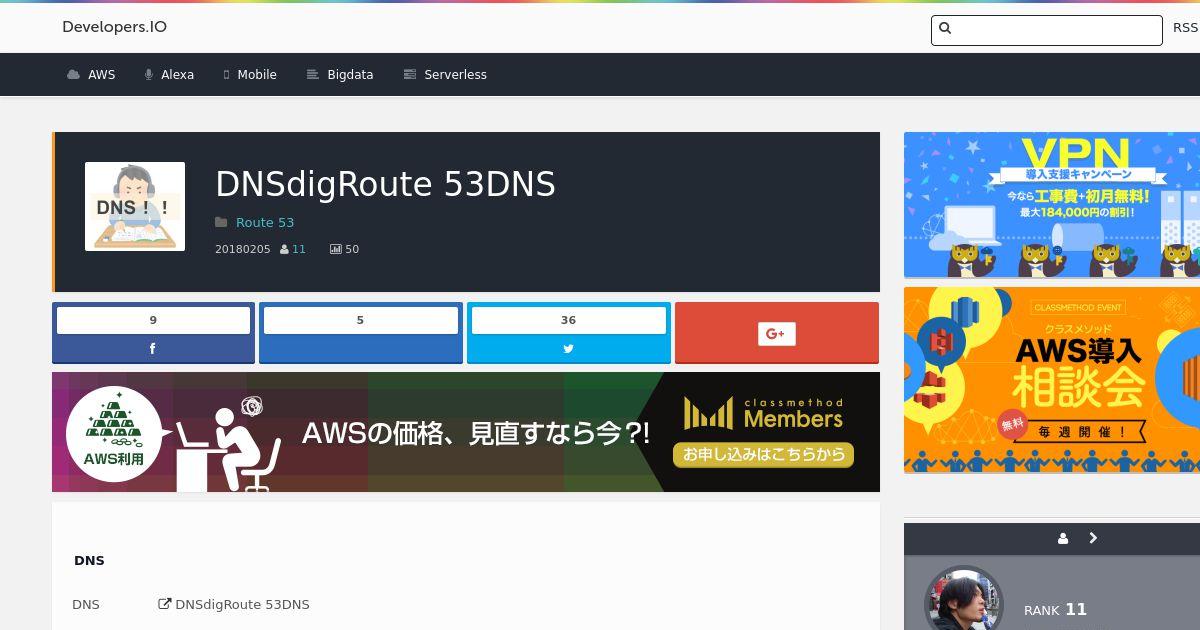Open the DNS article thumbnail image
Viewport: 1200px width, 630px height.
tap(135, 206)
